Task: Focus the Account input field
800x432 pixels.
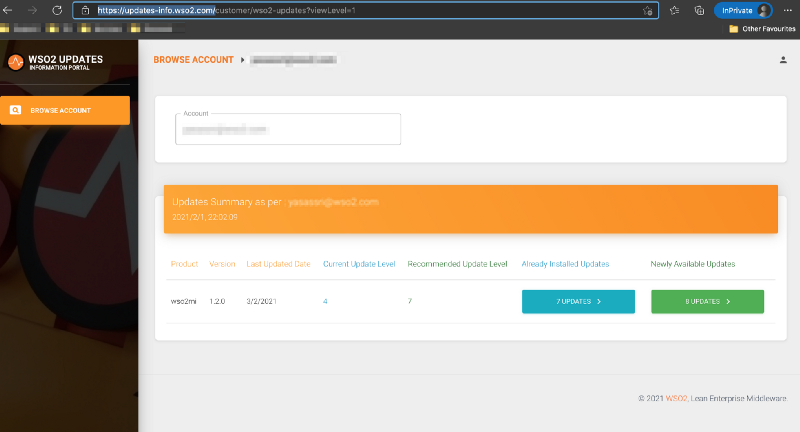Action: tap(288, 130)
